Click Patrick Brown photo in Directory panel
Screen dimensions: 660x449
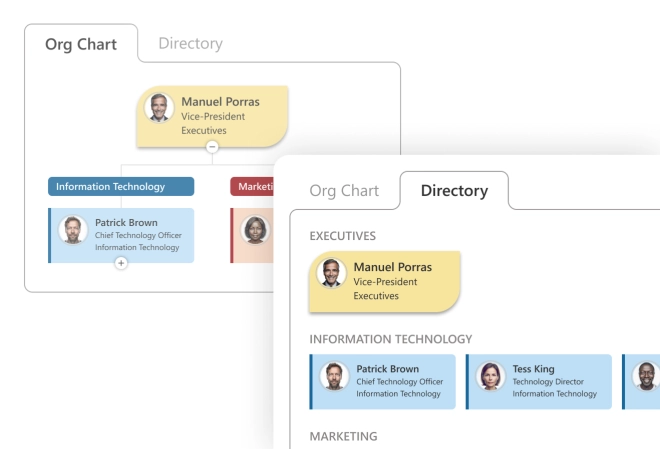pos(334,376)
